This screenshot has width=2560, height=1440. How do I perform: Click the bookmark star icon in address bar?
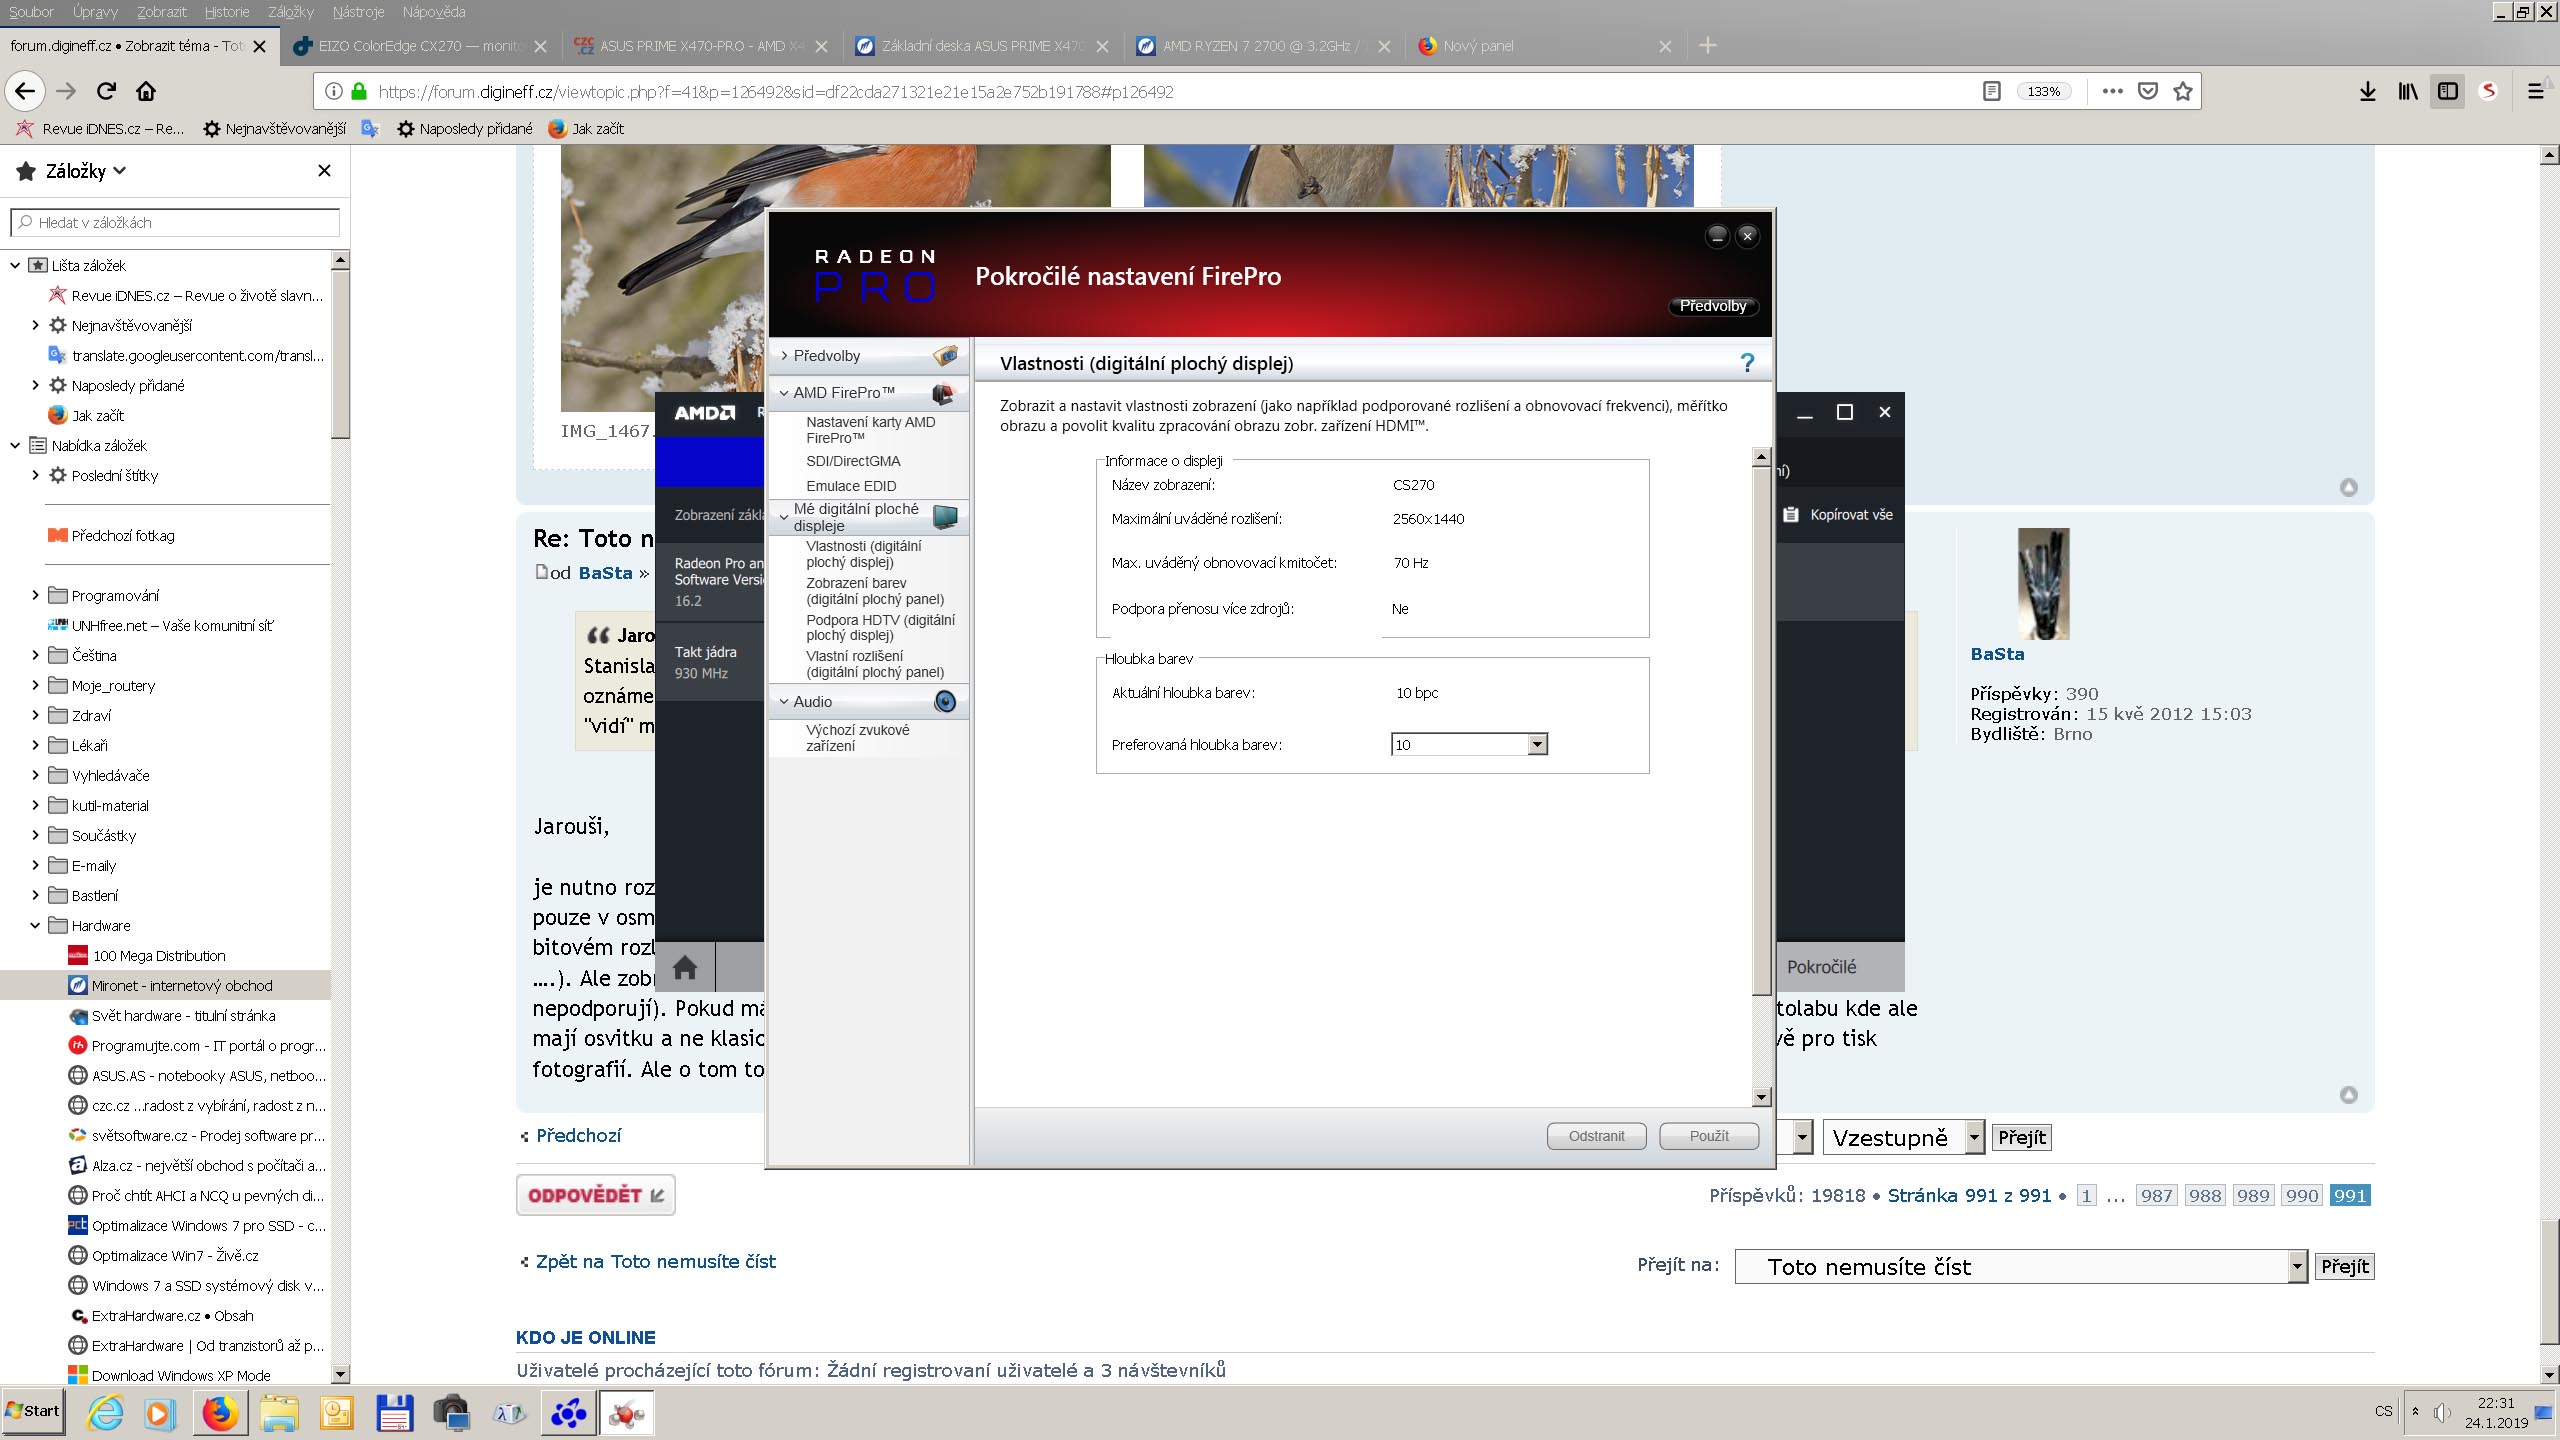click(2183, 91)
